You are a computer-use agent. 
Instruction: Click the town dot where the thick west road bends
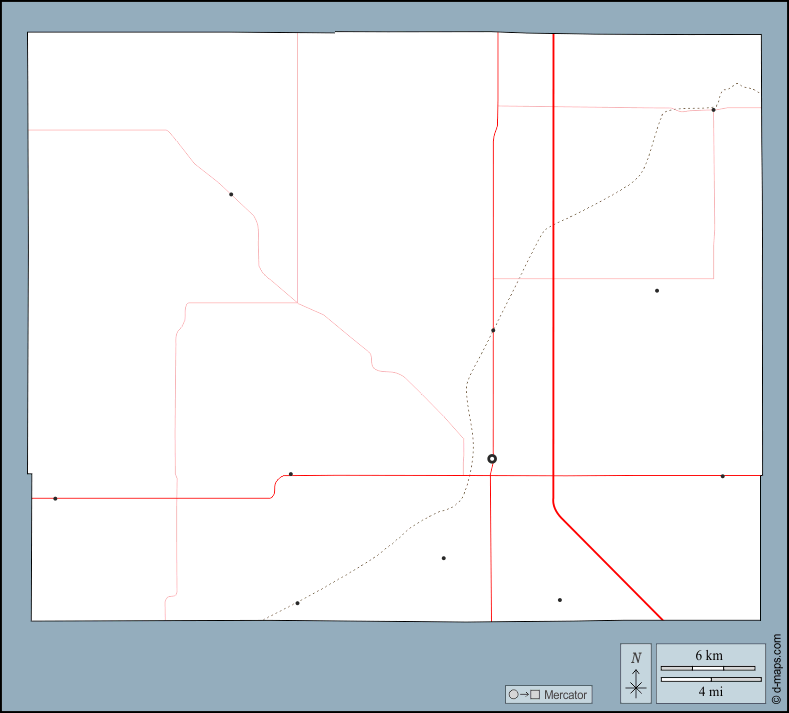point(291,474)
